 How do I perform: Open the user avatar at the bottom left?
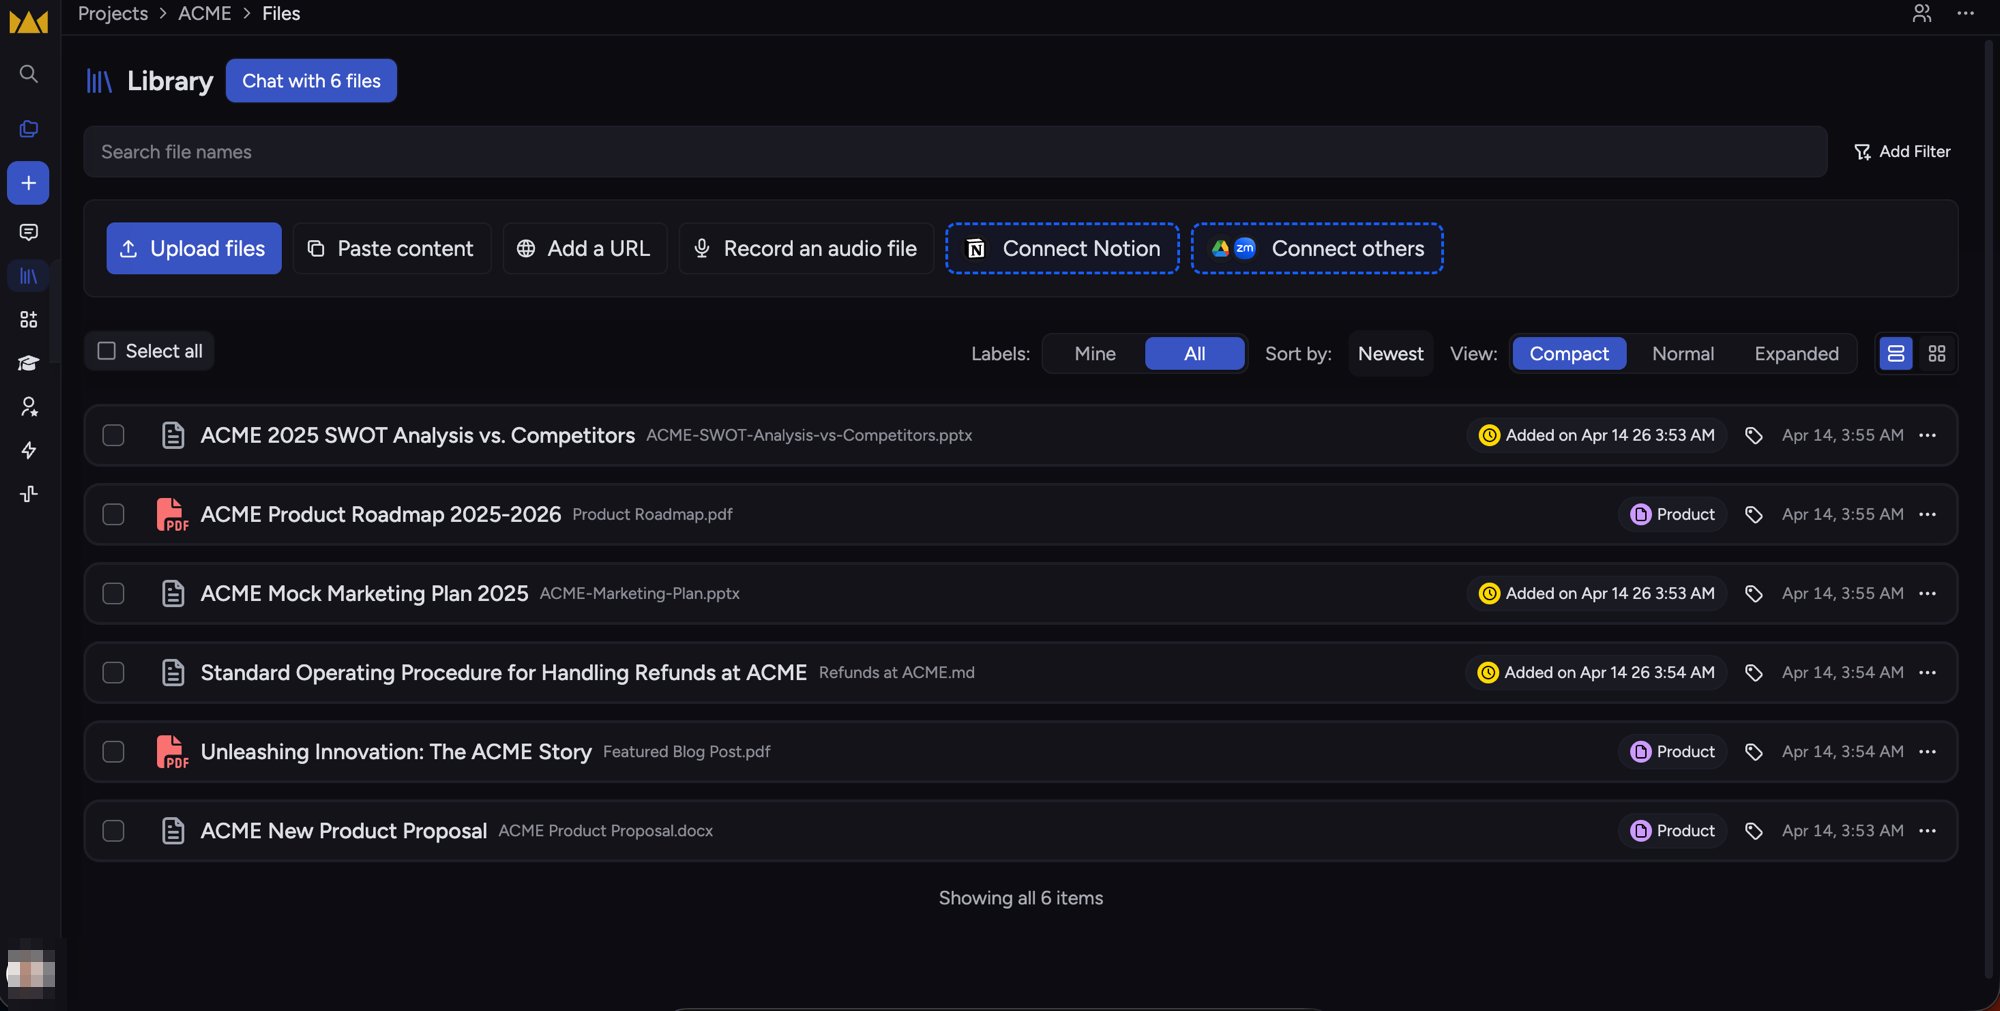point(31,972)
